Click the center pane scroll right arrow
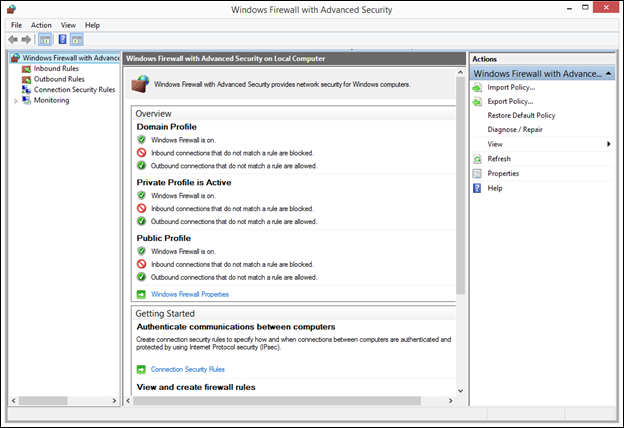The width and height of the screenshot is (624, 428). (x=450, y=401)
